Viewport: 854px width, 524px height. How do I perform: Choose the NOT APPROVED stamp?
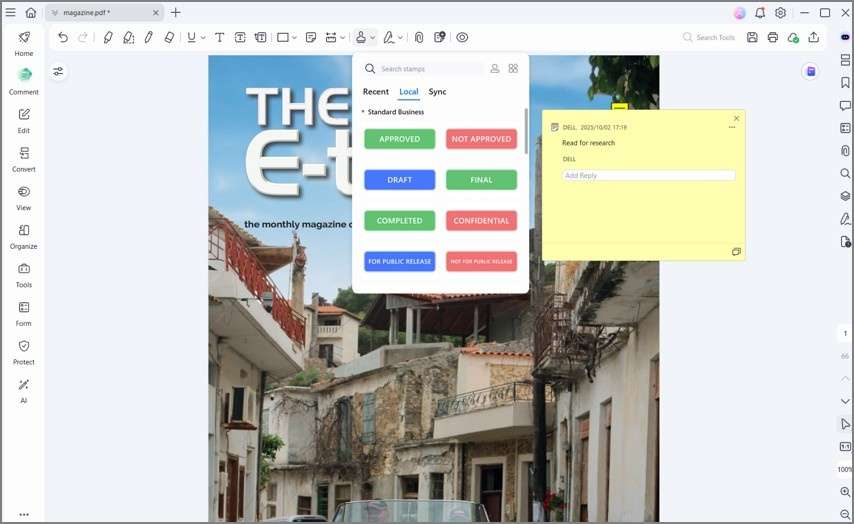pos(481,139)
